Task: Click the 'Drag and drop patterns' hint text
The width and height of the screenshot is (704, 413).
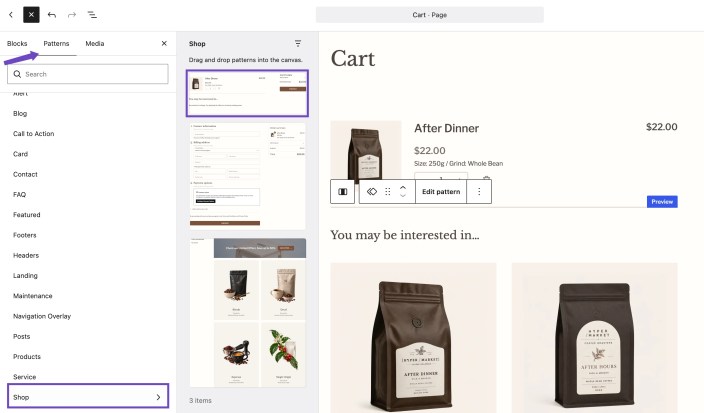Action: [246, 60]
